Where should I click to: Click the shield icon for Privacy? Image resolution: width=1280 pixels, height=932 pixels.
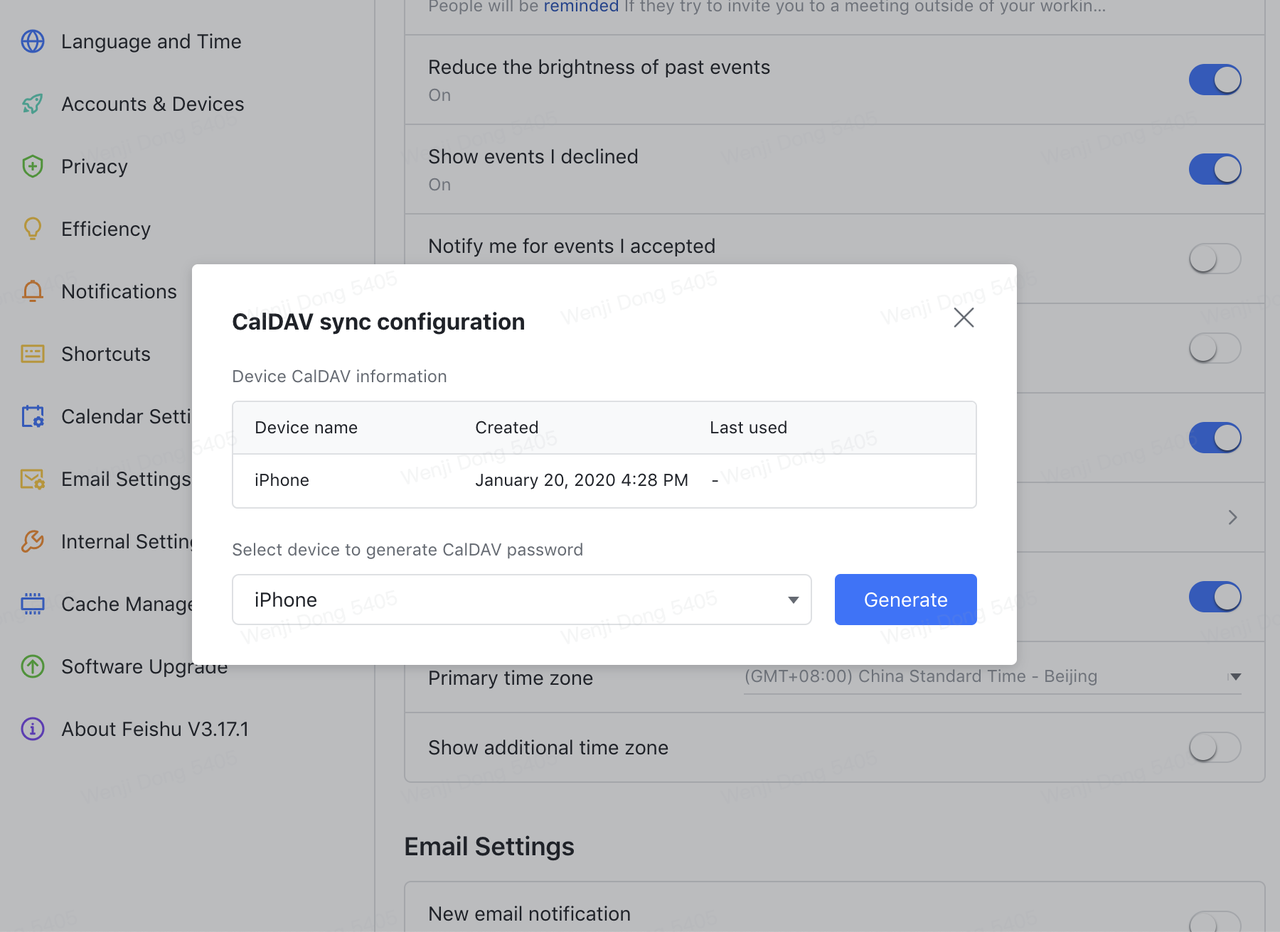tap(33, 166)
